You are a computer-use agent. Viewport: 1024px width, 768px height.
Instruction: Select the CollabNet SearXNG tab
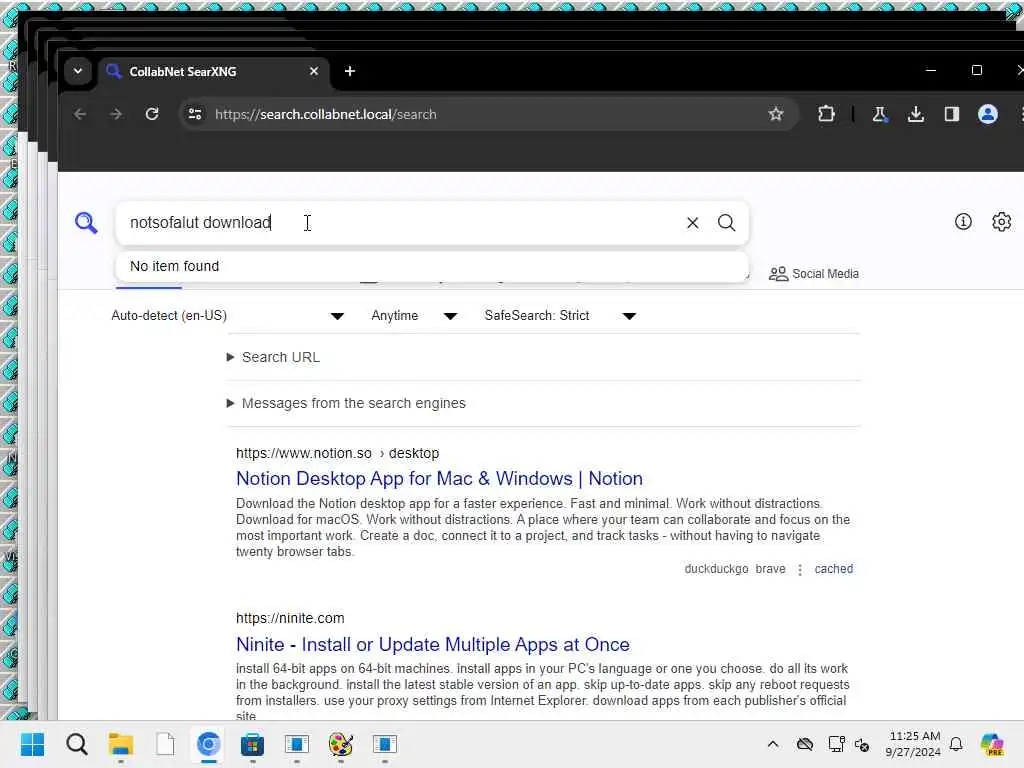point(214,71)
